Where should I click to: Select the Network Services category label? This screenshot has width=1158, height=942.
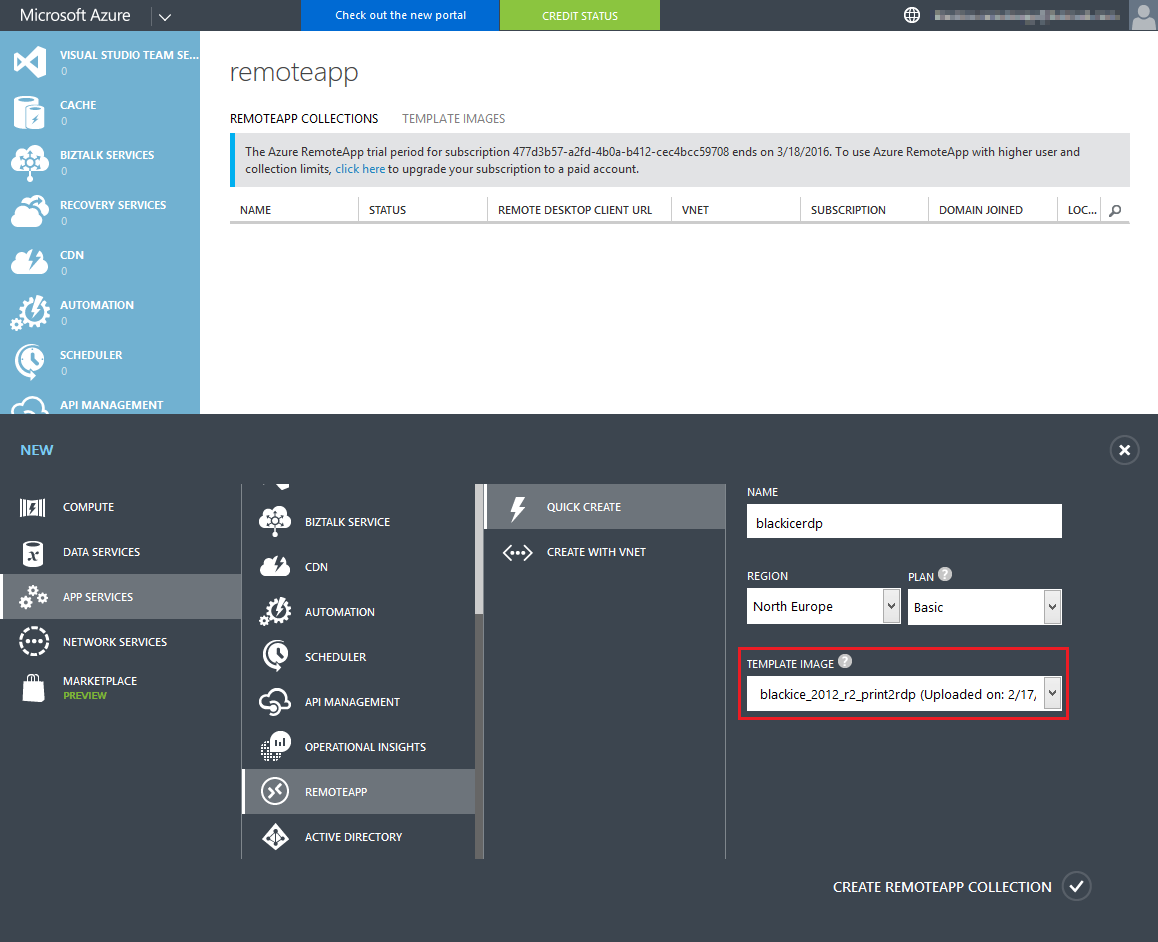tap(114, 642)
